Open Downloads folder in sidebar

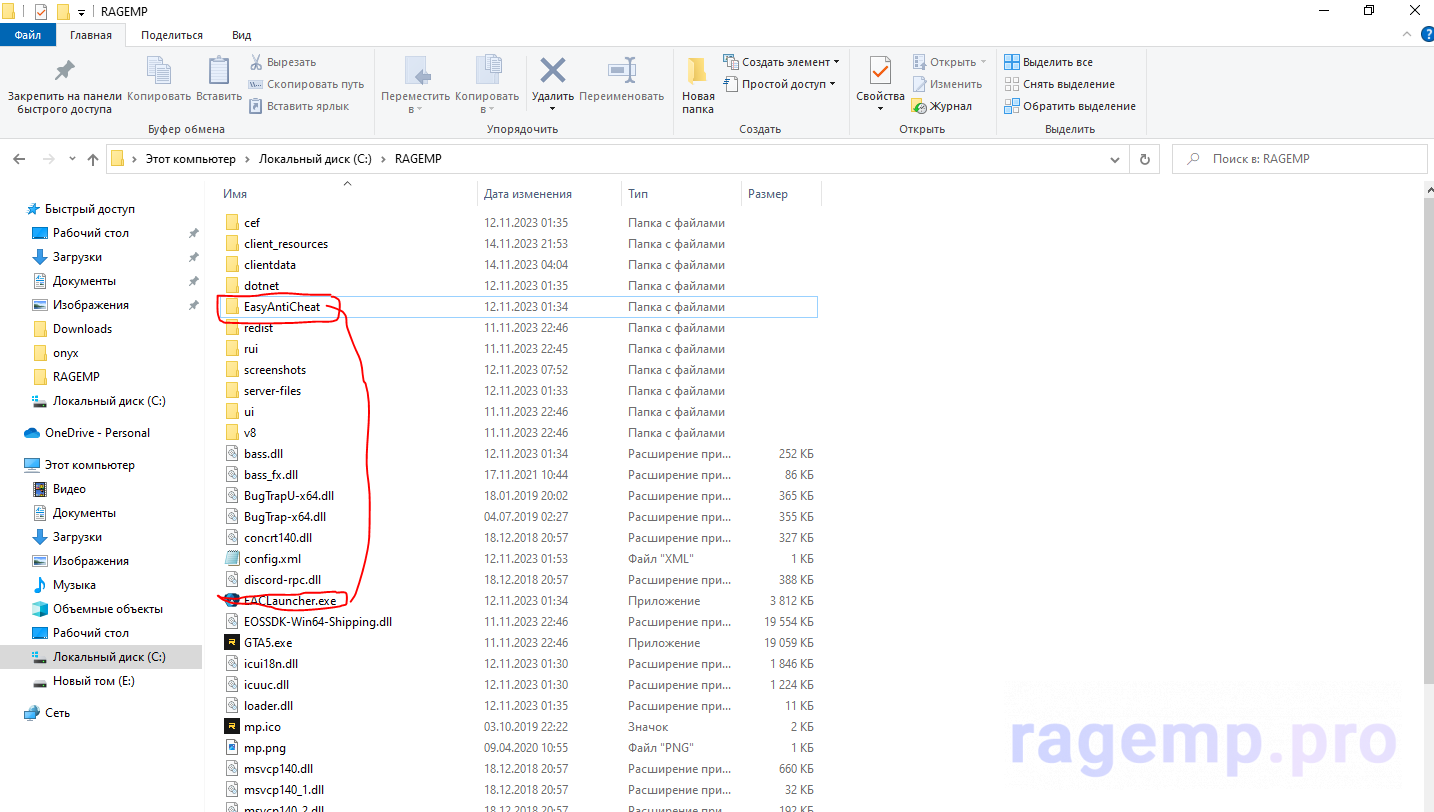(82, 329)
